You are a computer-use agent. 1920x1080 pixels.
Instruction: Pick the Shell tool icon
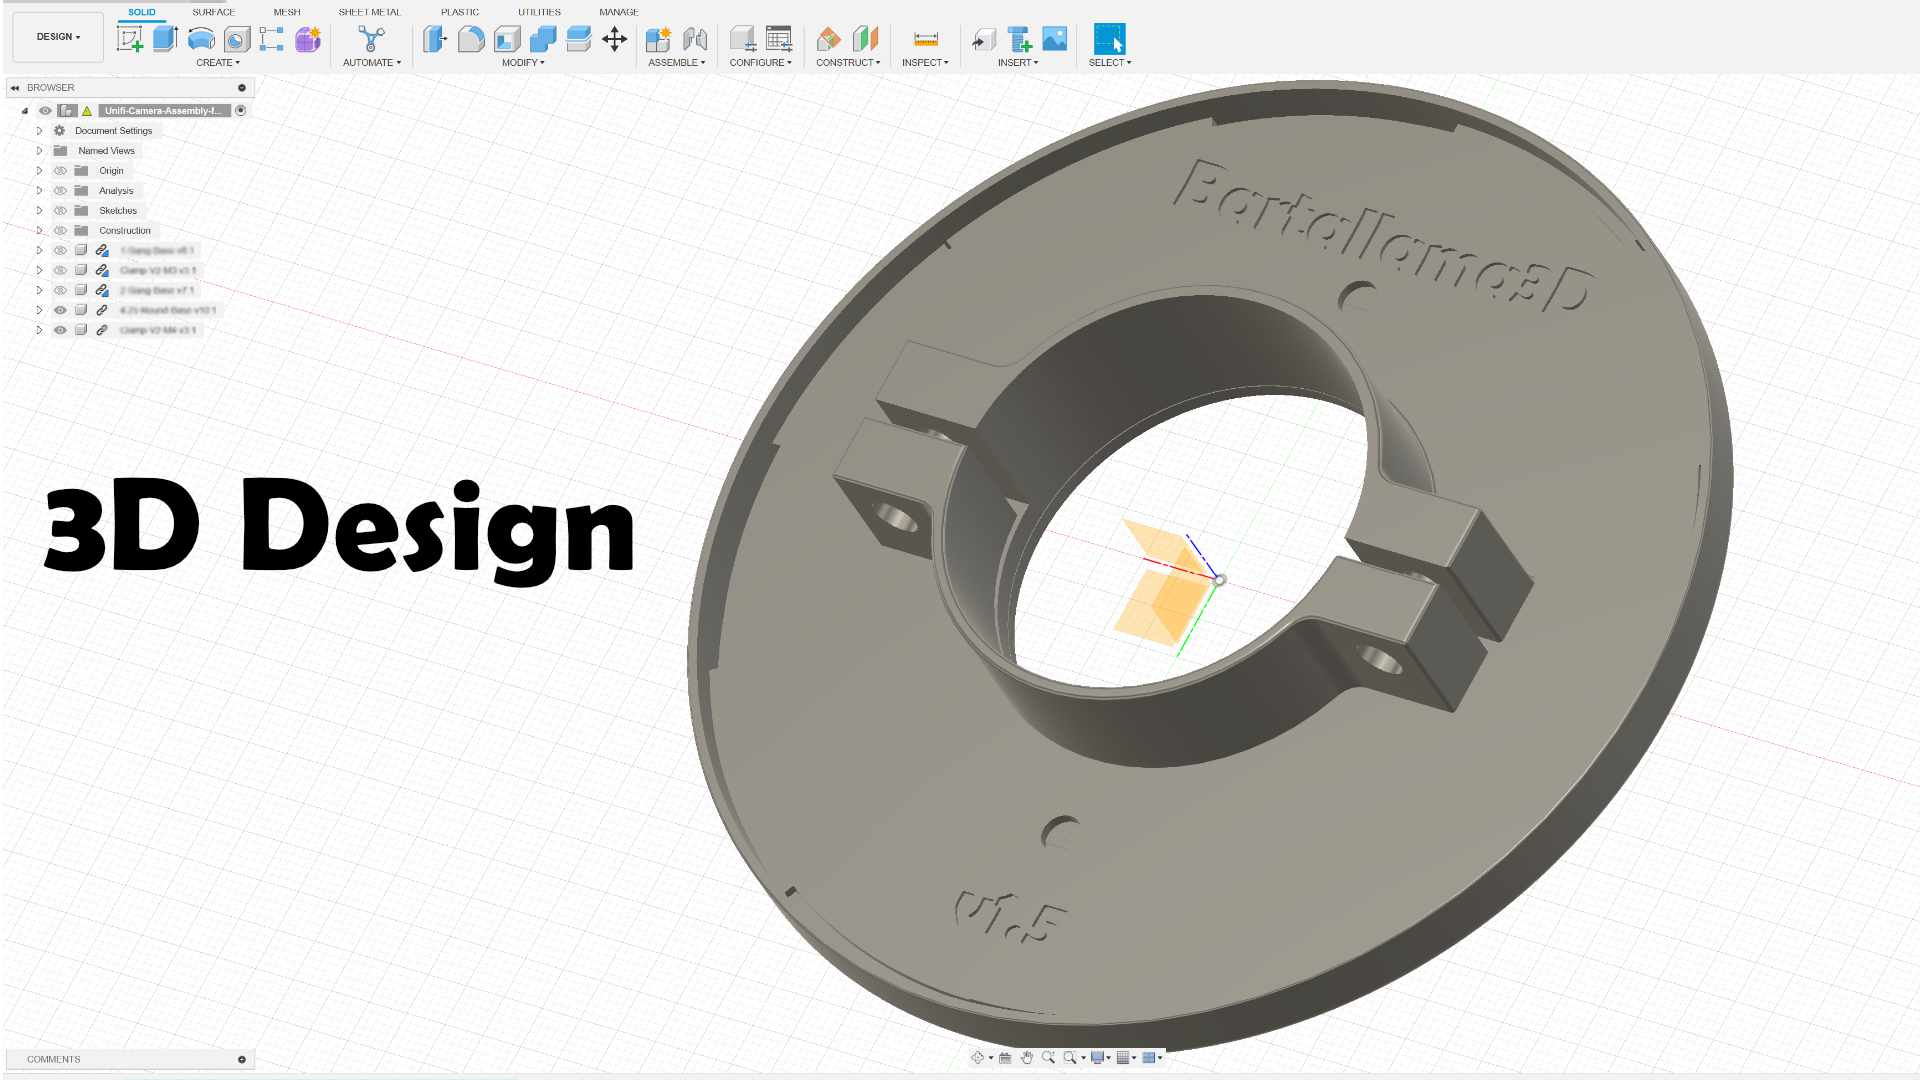tap(507, 39)
